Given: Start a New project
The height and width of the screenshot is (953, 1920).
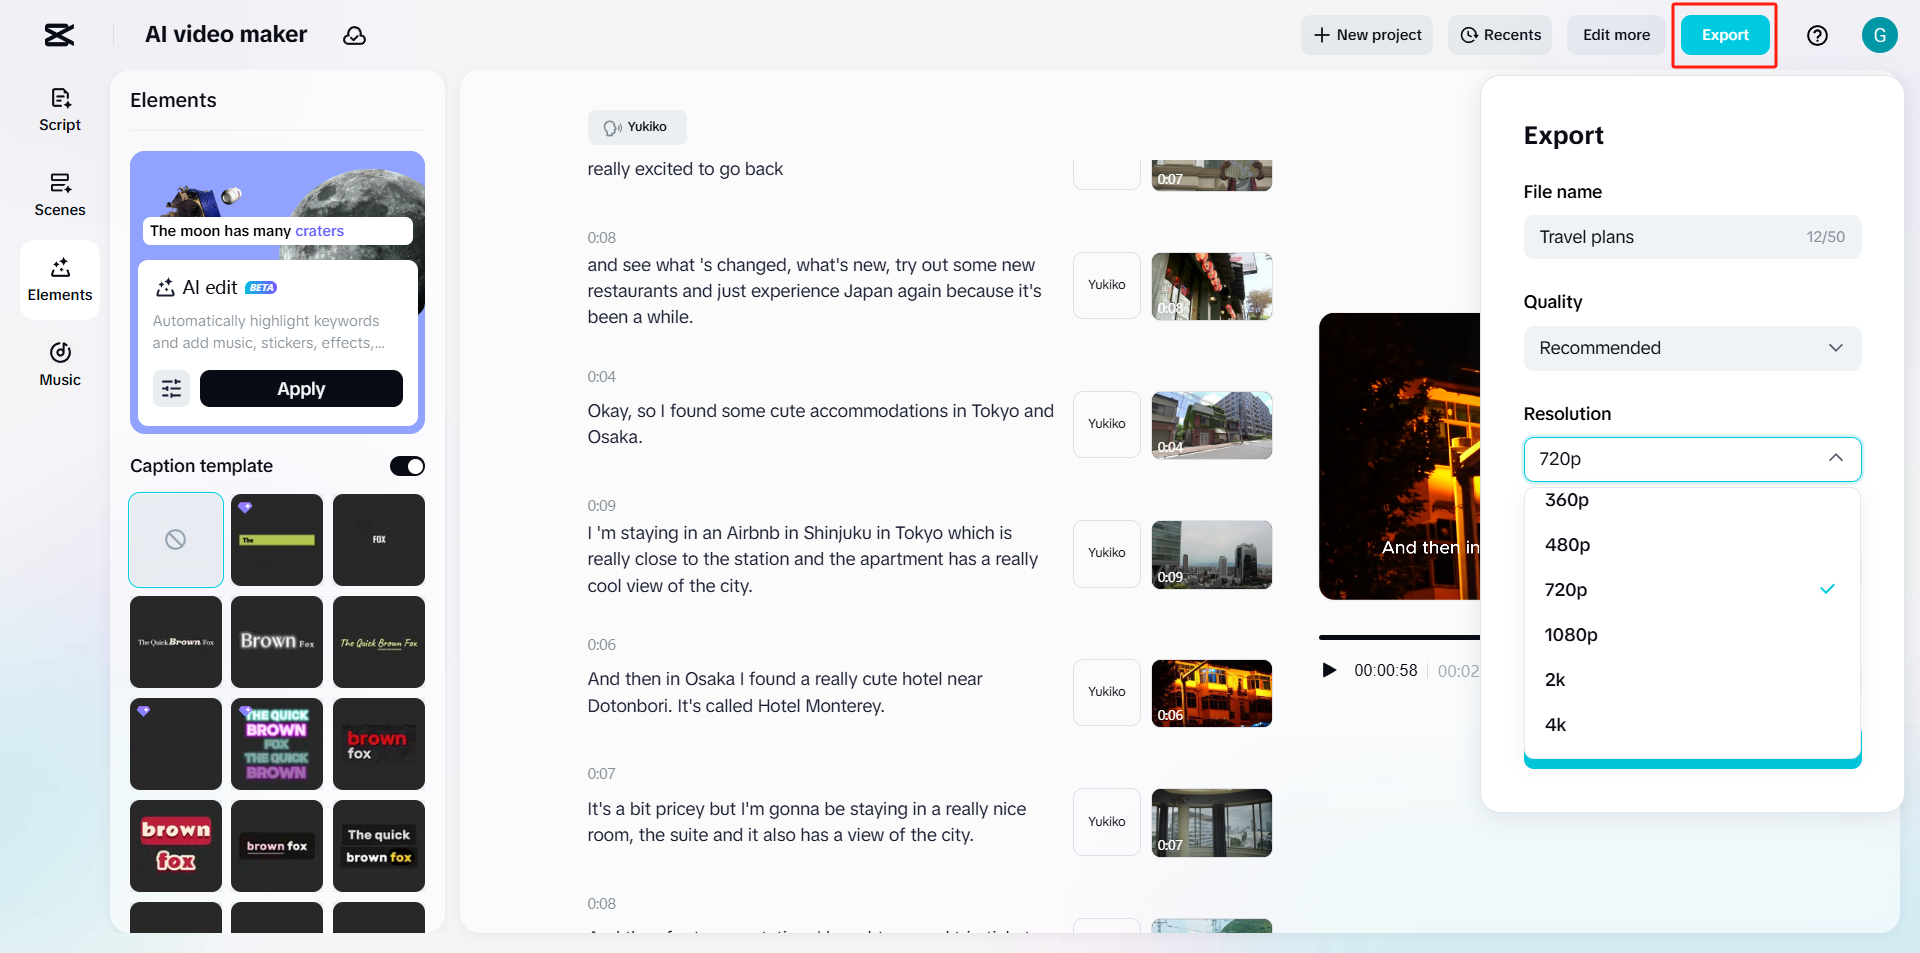Looking at the screenshot, I should pos(1367,35).
